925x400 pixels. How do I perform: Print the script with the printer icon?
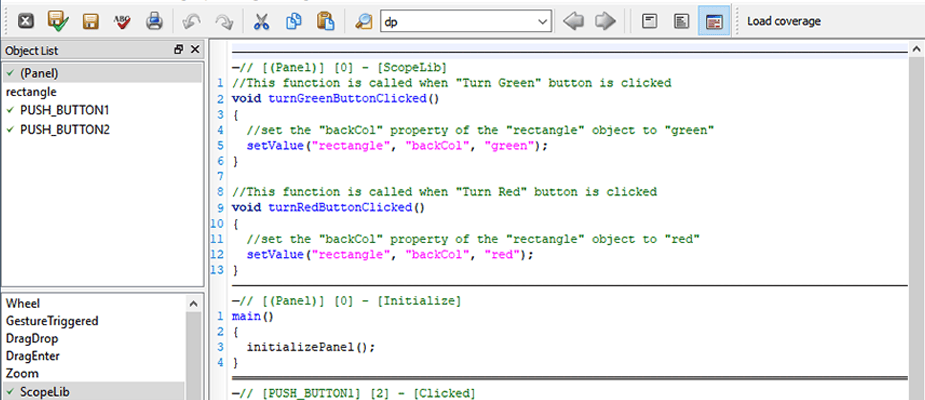pos(154,22)
